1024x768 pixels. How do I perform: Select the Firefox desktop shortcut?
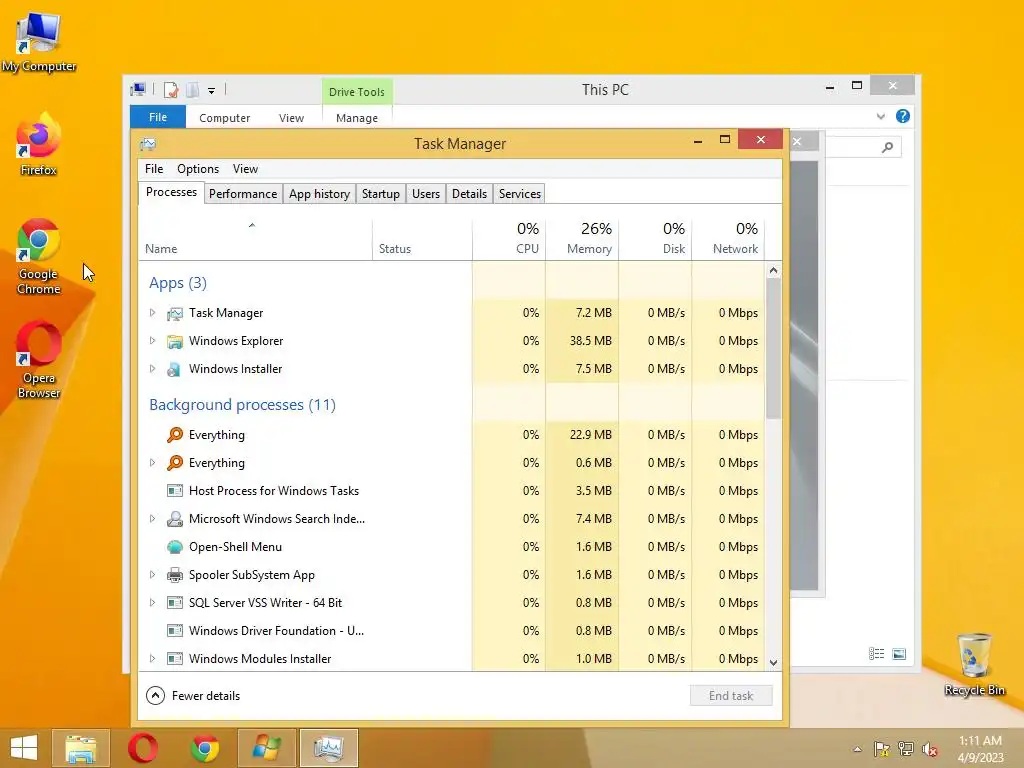[39, 145]
